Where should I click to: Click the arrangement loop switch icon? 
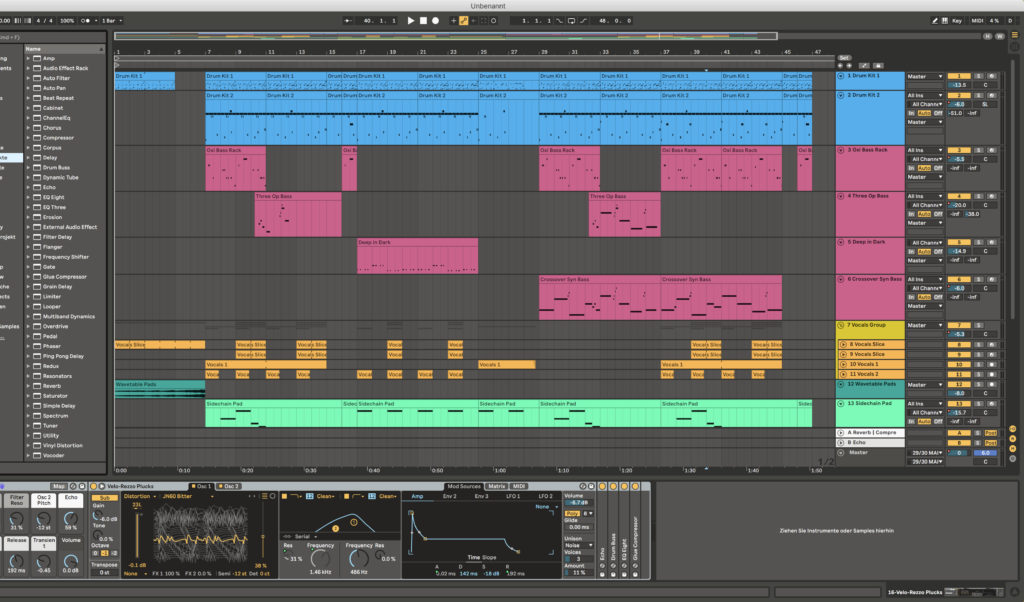[x=572, y=20]
